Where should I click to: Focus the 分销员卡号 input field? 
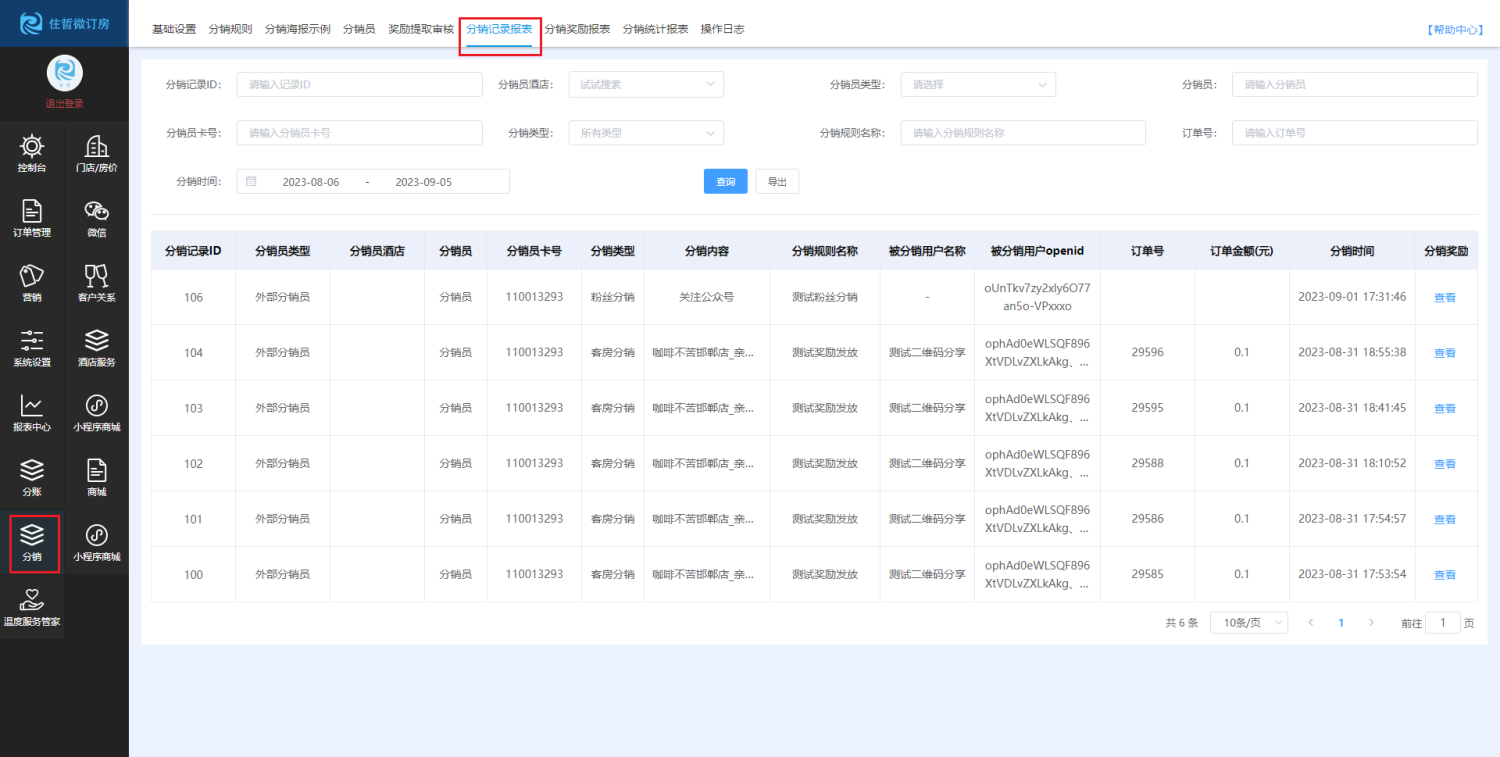(359, 133)
